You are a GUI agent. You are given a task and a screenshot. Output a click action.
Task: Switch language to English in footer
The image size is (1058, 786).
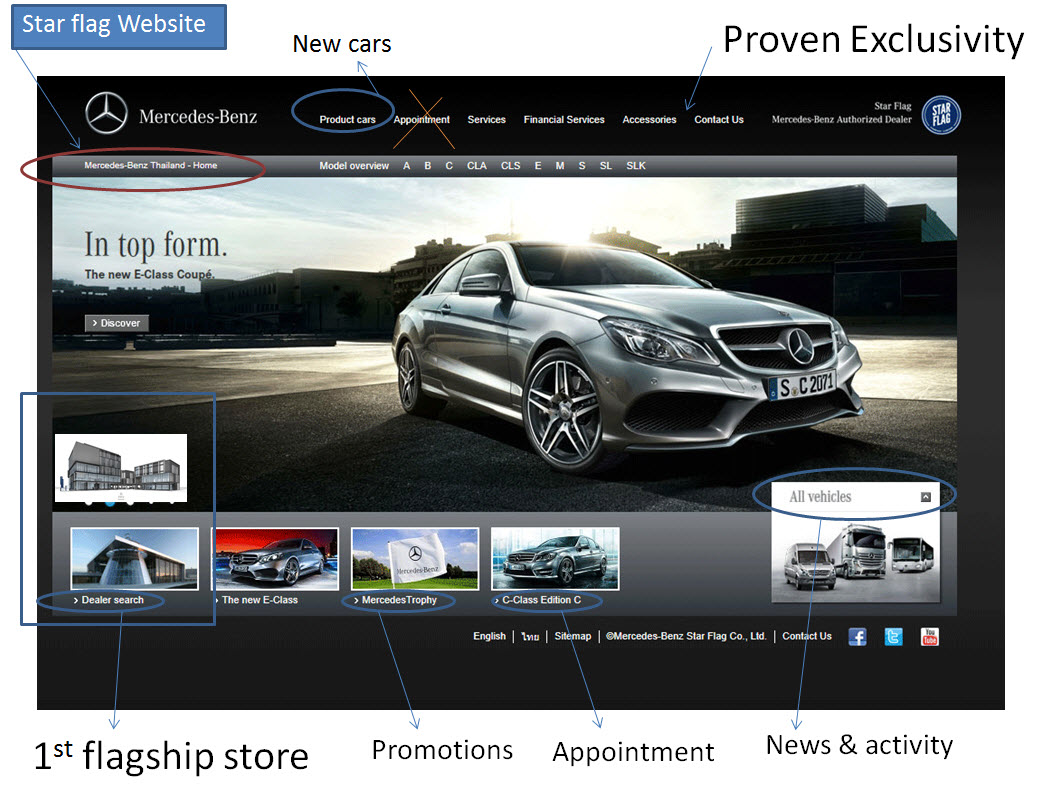click(489, 636)
